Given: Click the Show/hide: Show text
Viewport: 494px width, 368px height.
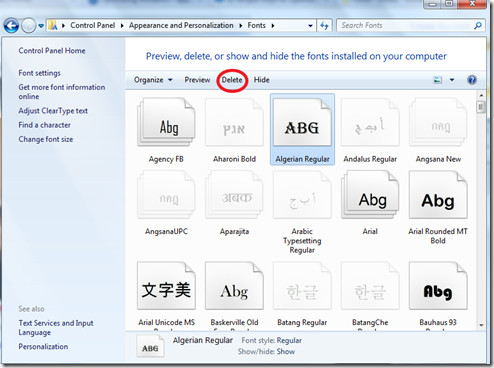Looking at the screenshot, I should point(266,351).
